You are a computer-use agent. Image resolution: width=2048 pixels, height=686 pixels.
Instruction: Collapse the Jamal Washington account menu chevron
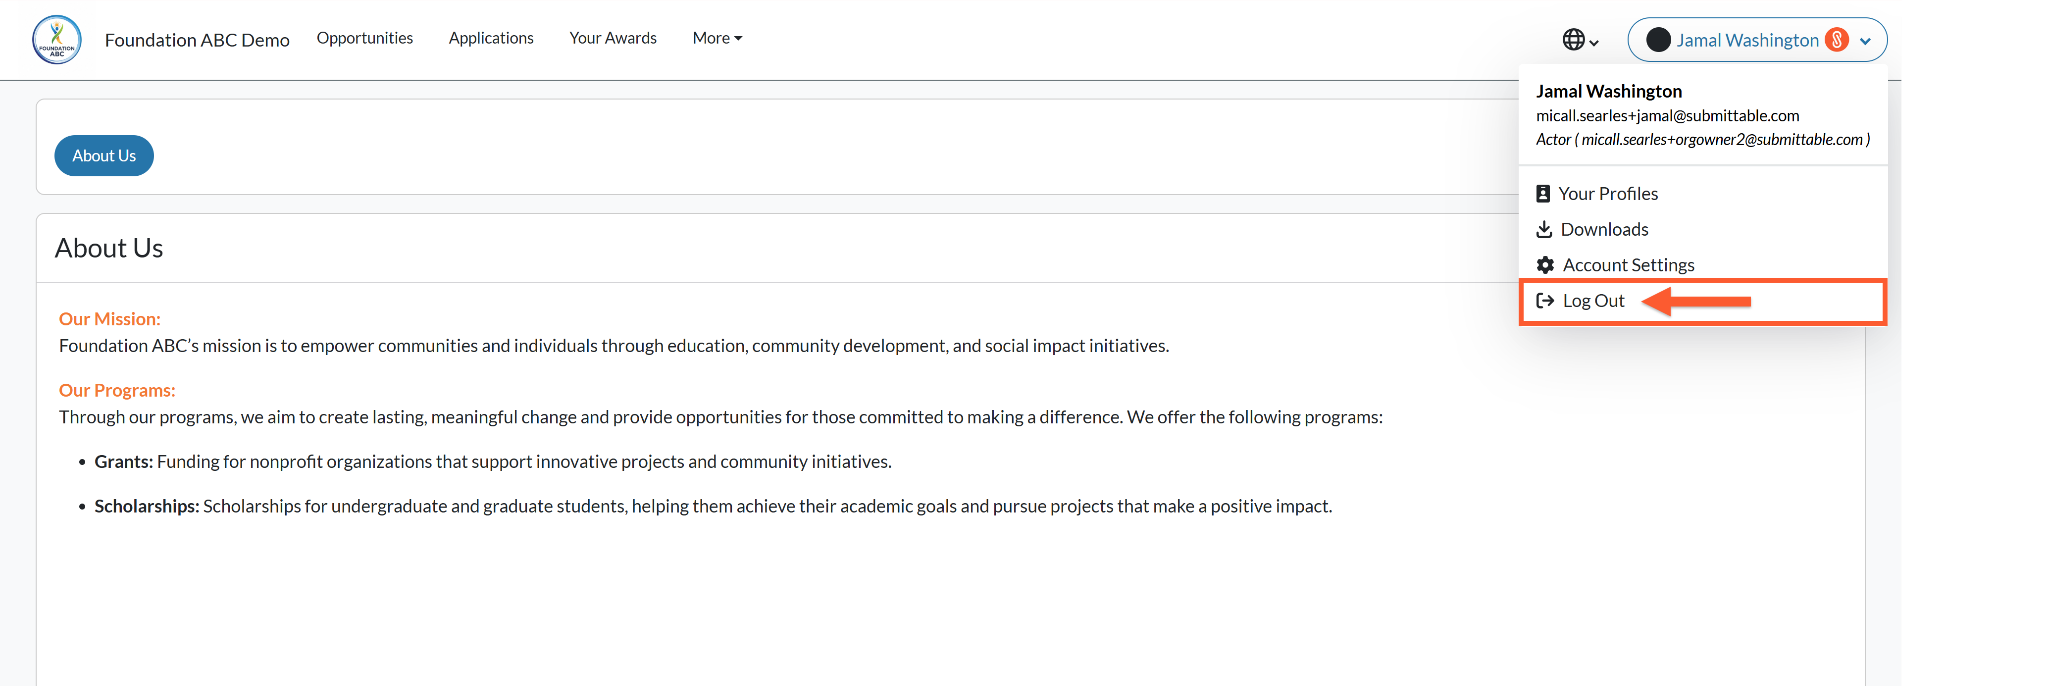point(1865,41)
